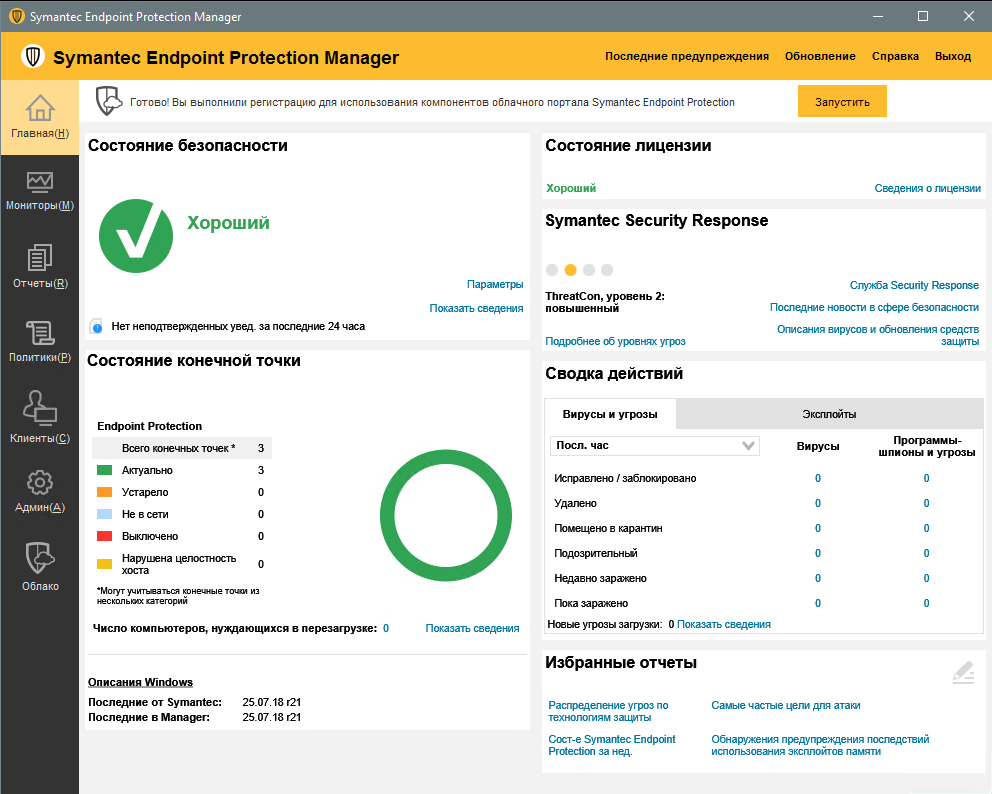Image resolution: width=992 pixels, height=794 pixels.
Task: Select the Клиенты clients sidebar icon
Action: coord(39,407)
